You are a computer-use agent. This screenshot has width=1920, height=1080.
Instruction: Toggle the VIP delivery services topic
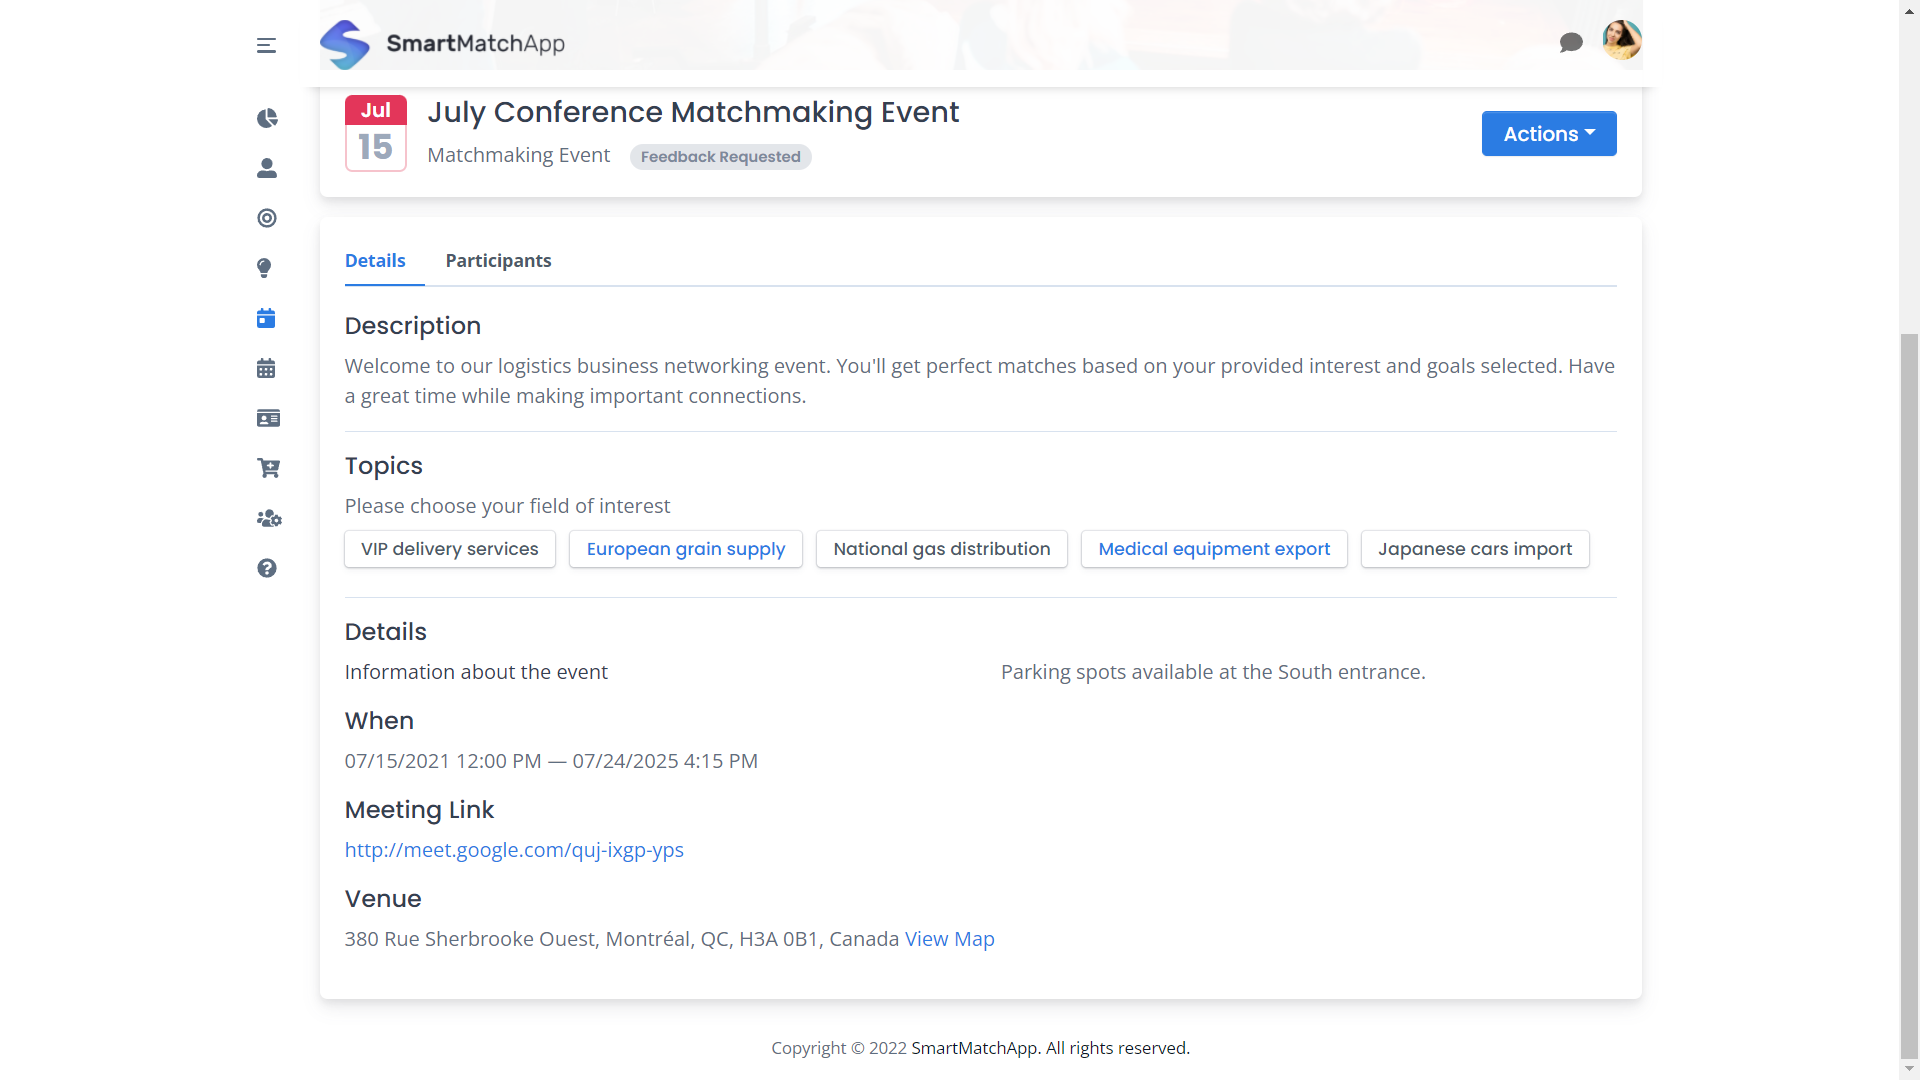click(x=449, y=549)
